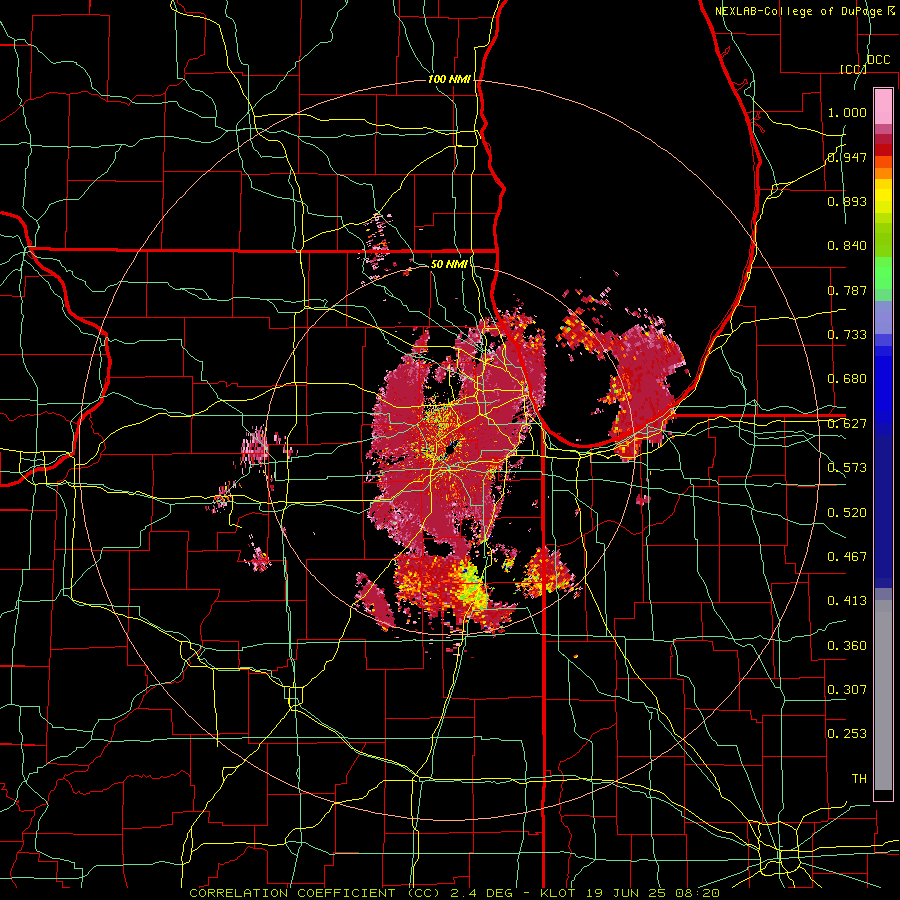Click the 0.947 scale value
The image size is (900, 900).
pos(847,157)
